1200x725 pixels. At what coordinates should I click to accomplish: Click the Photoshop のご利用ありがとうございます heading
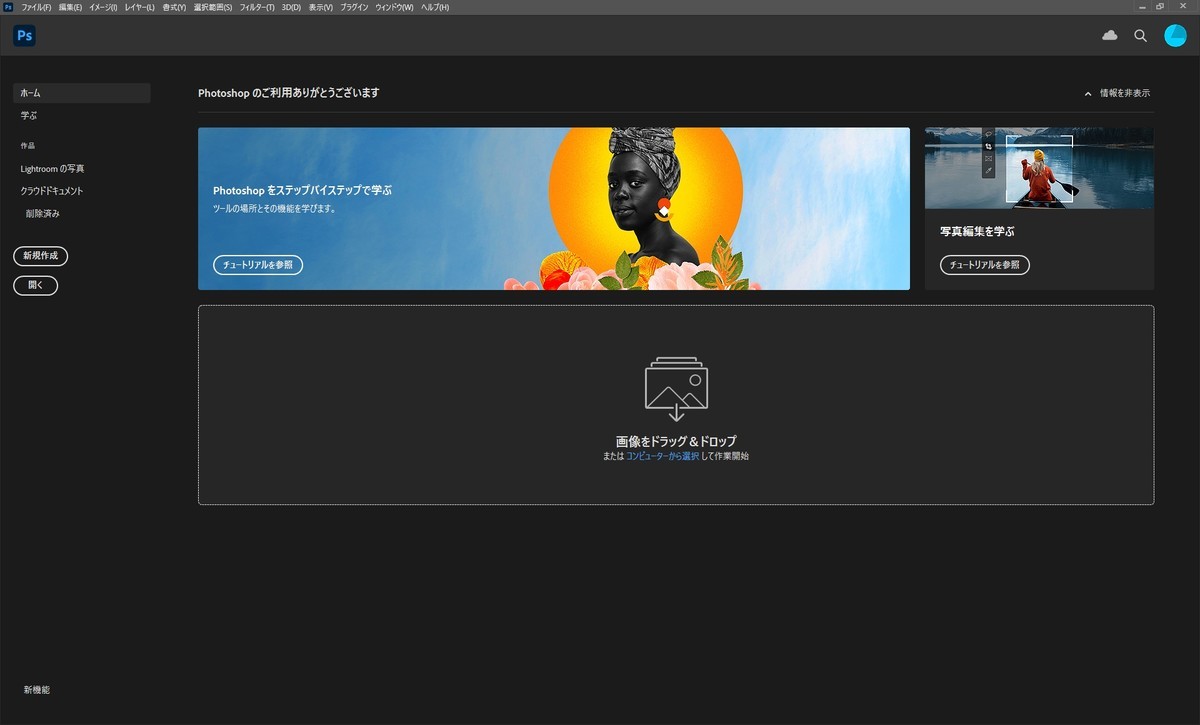[289, 93]
